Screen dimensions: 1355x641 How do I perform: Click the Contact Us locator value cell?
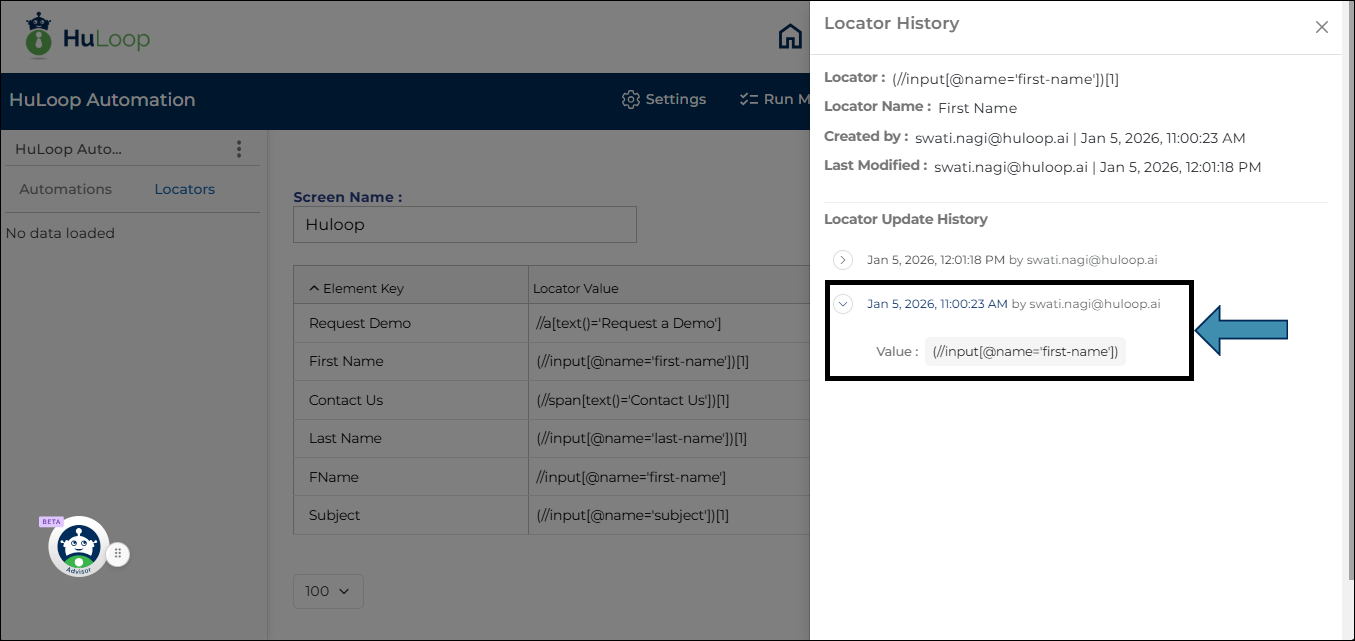(x=633, y=400)
